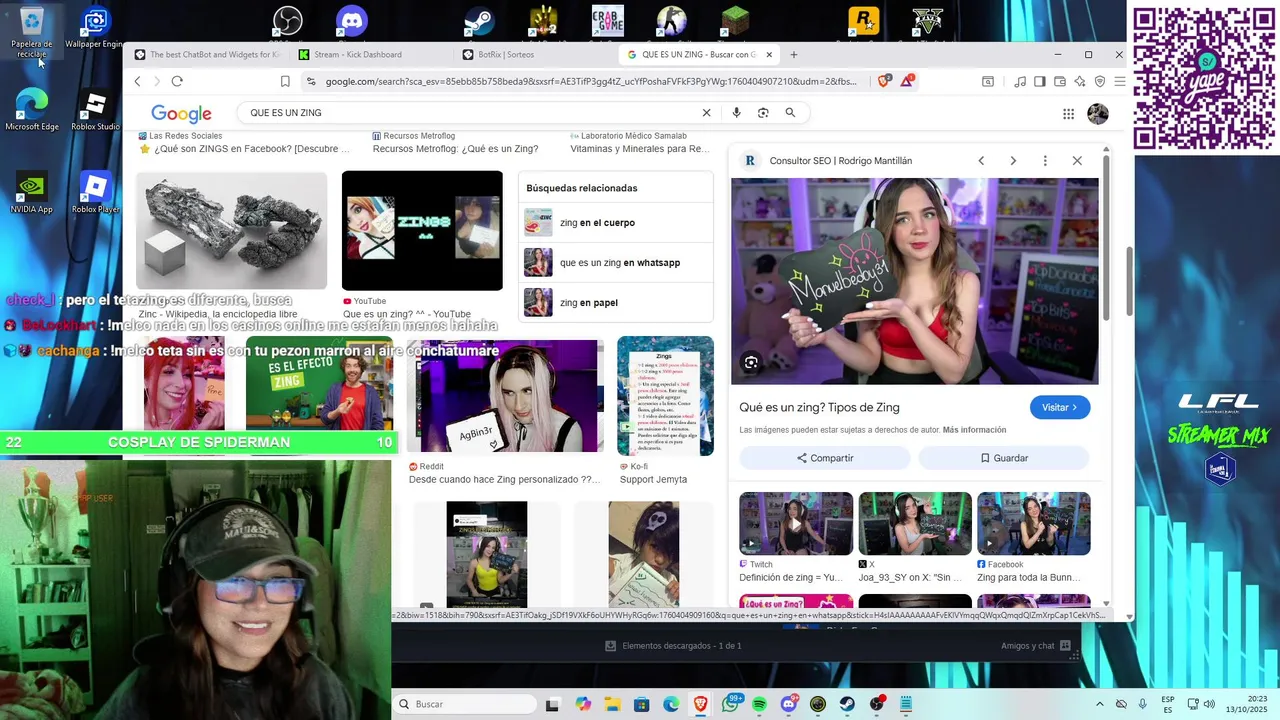The width and height of the screenshot is (1280, 720).
Task: Open File Explorer from the taskbar
Action: (612, 704)
